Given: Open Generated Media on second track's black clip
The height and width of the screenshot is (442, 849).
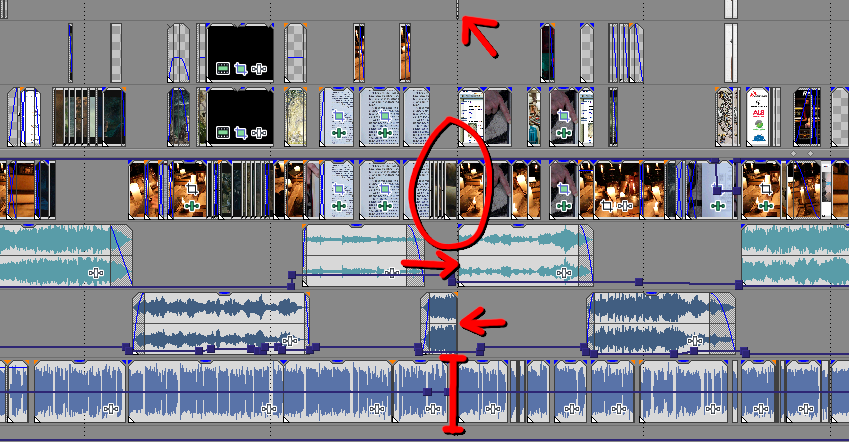Looking at the screenshot, I should 223,133.
